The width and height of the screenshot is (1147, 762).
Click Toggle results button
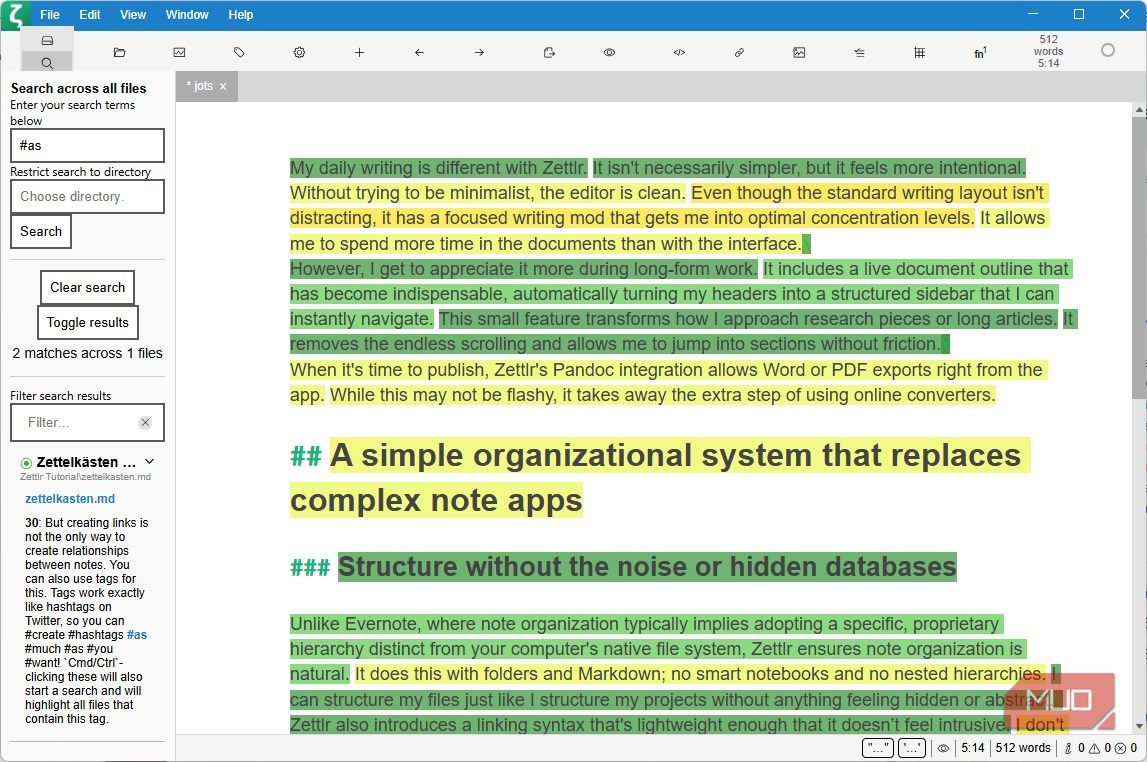point(88,322)
